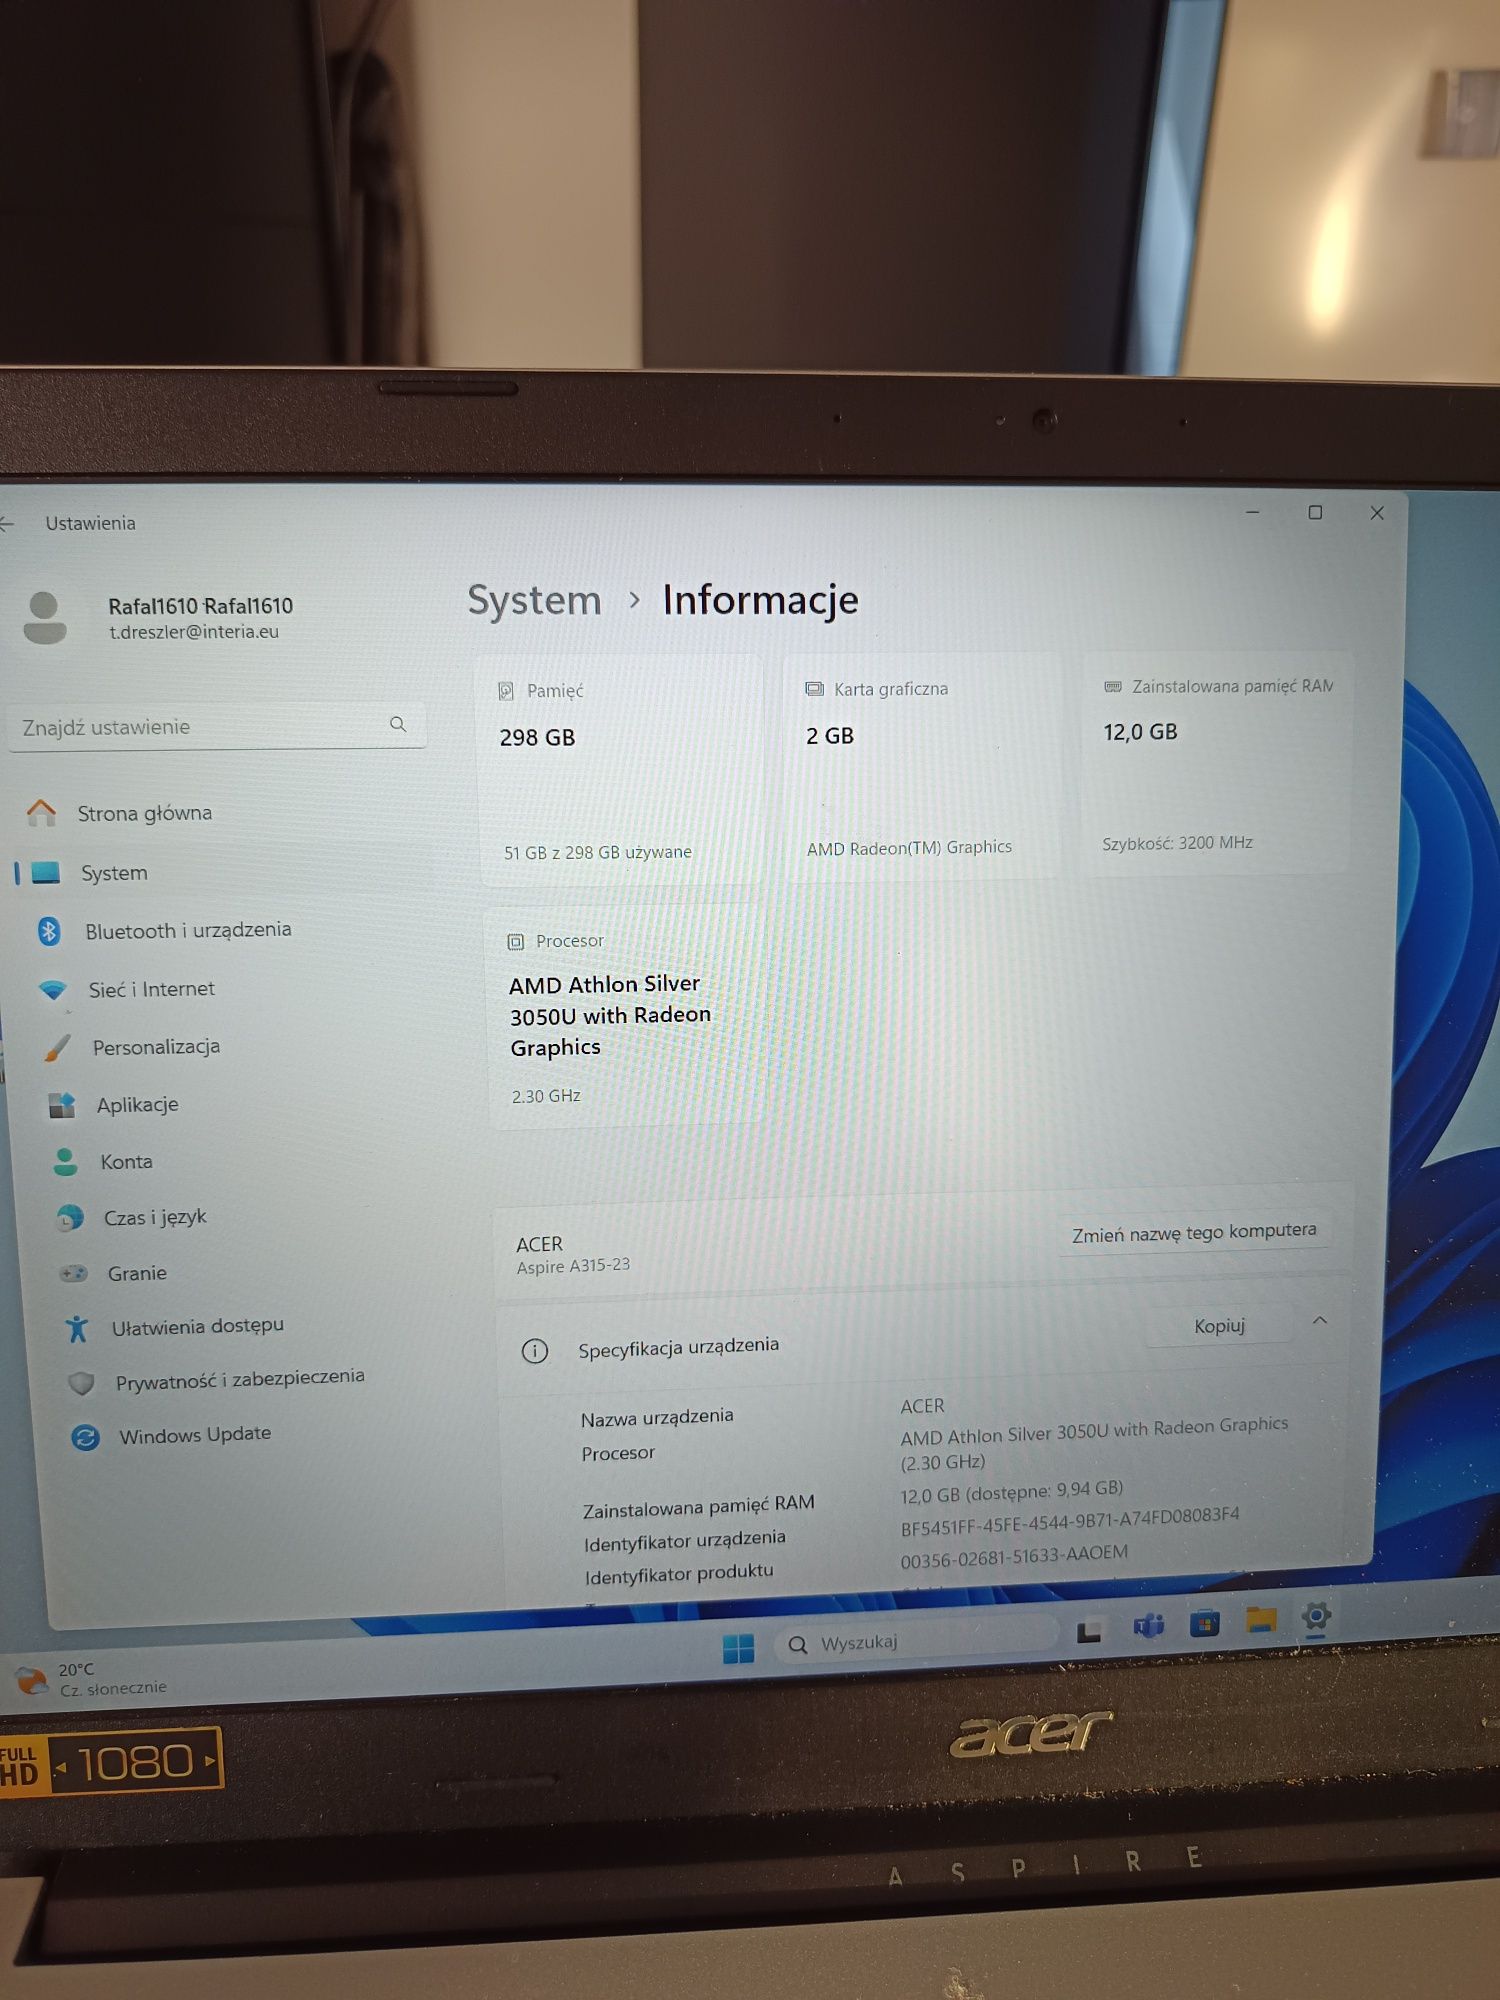Open the Bluetooth i urządzenia category
The width and height of the screenshot is (1500, 2000).
tap(188, 930)
